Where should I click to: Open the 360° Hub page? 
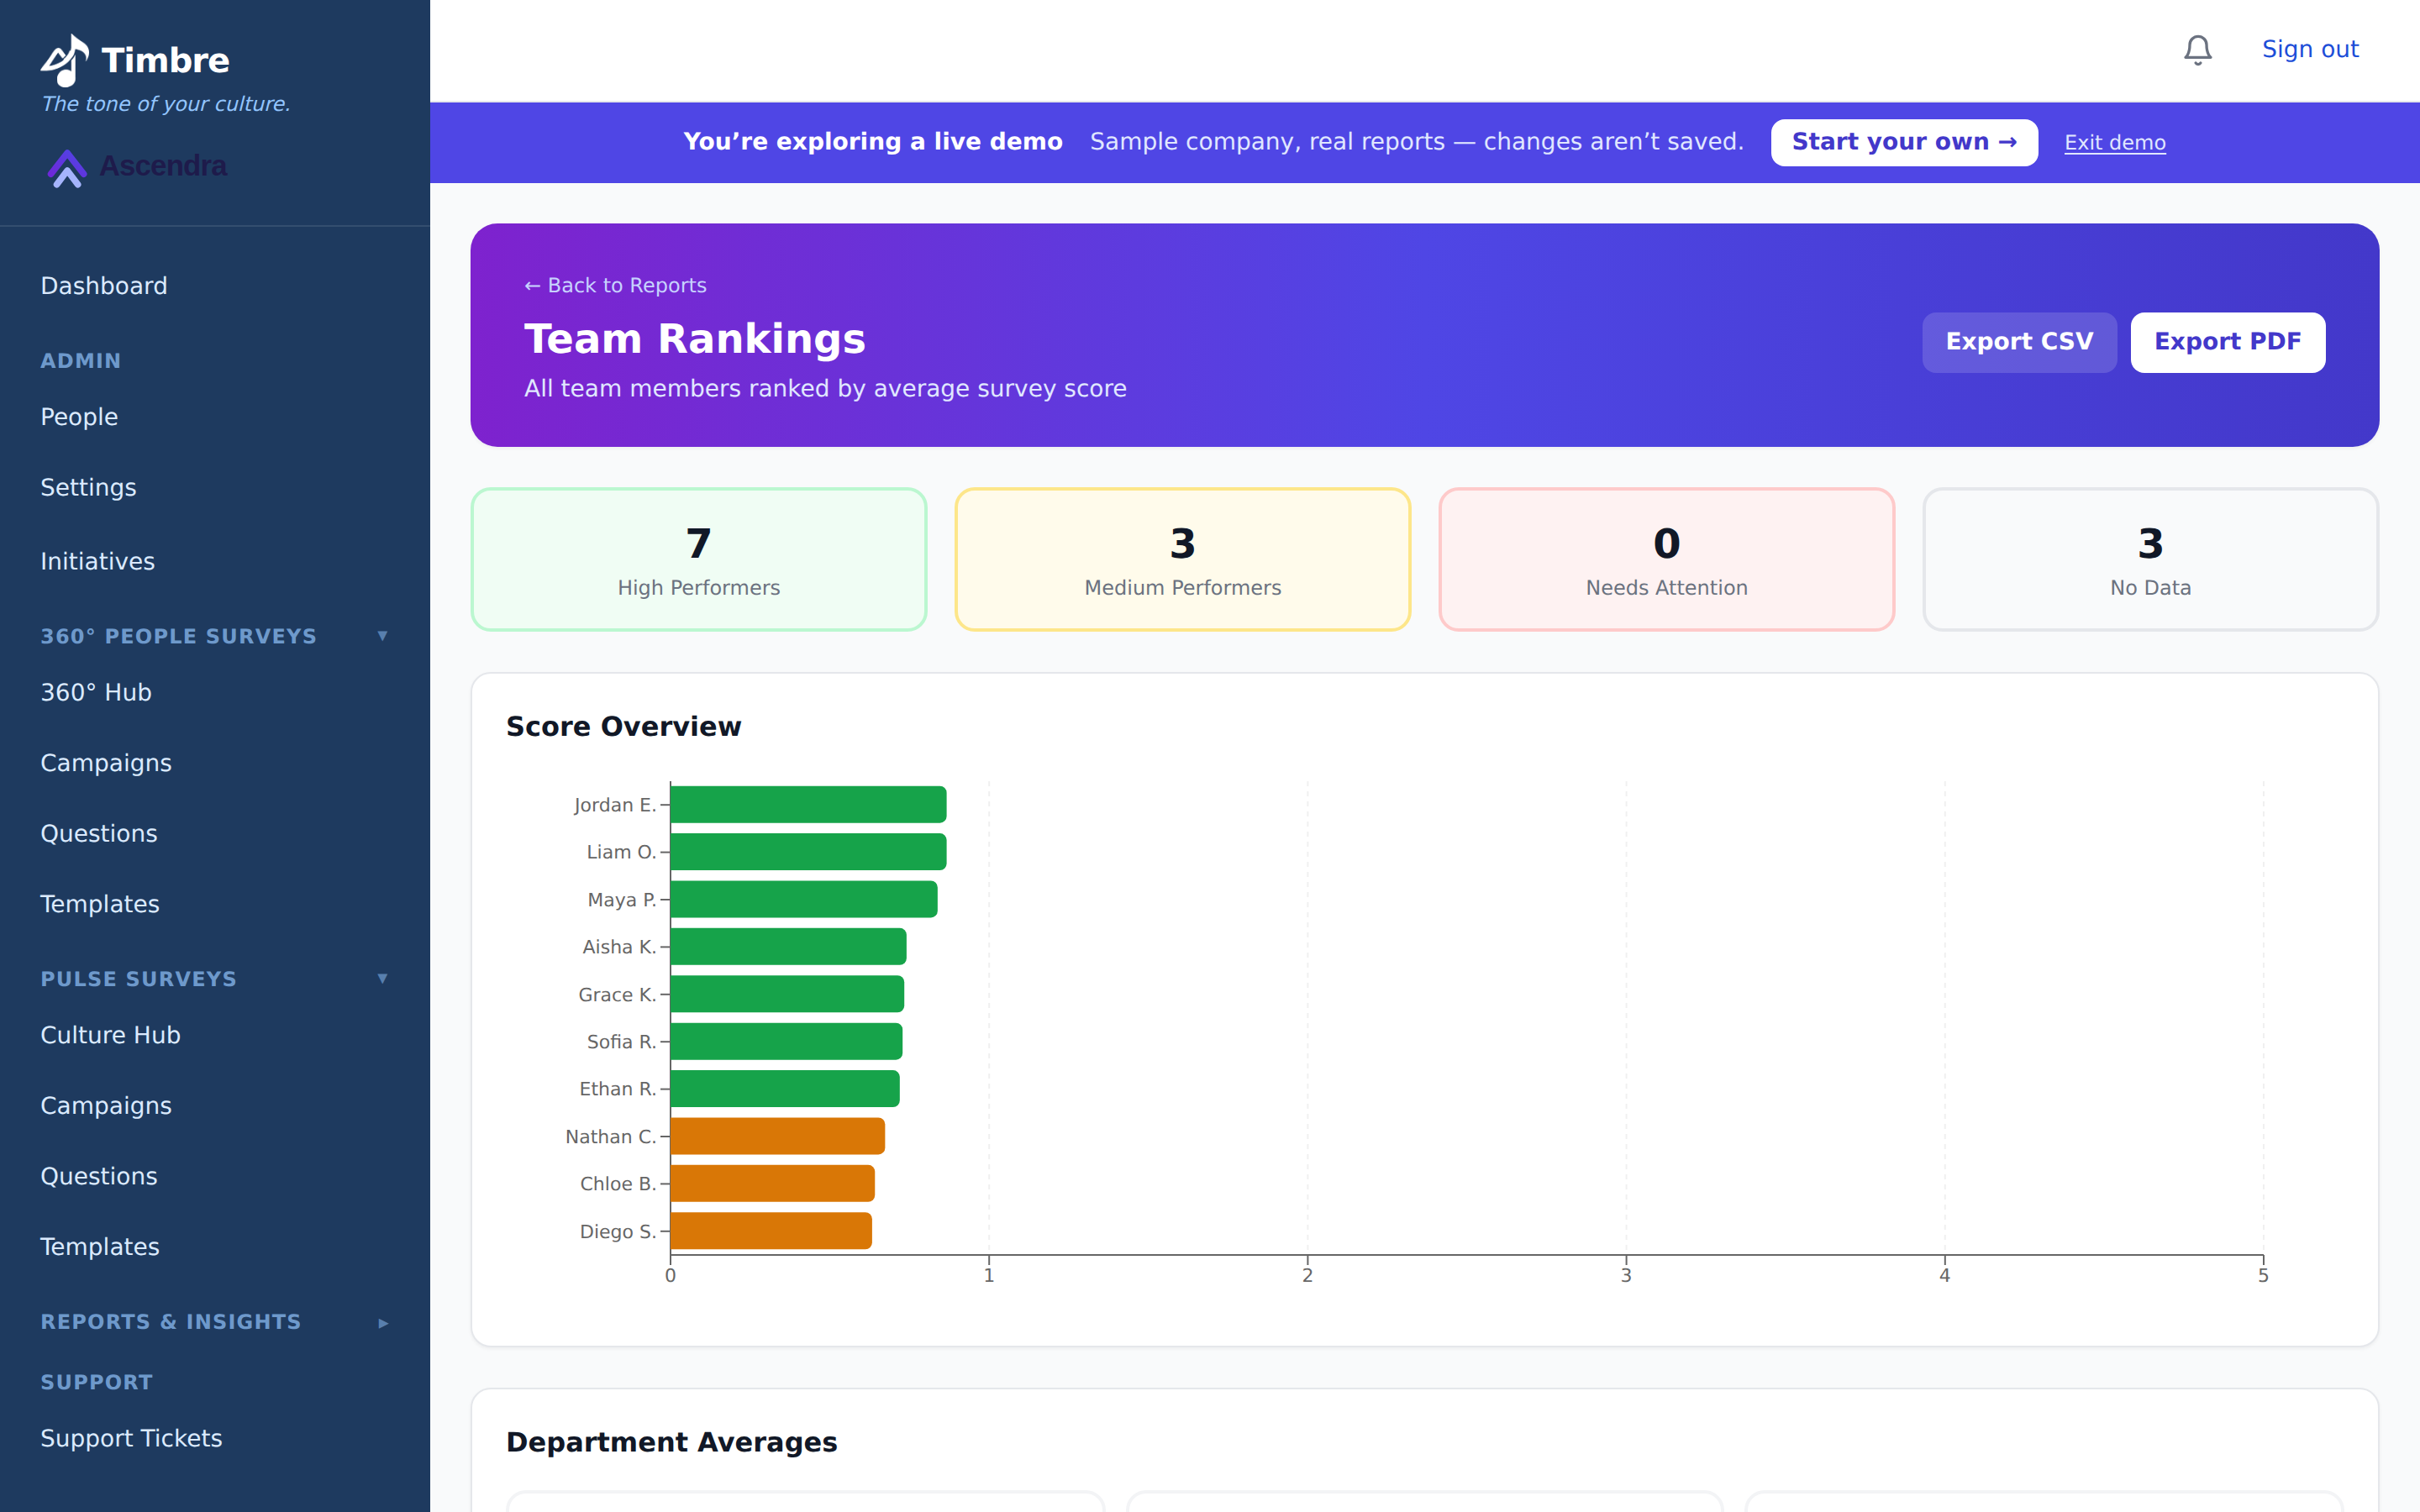click(96, 692)
